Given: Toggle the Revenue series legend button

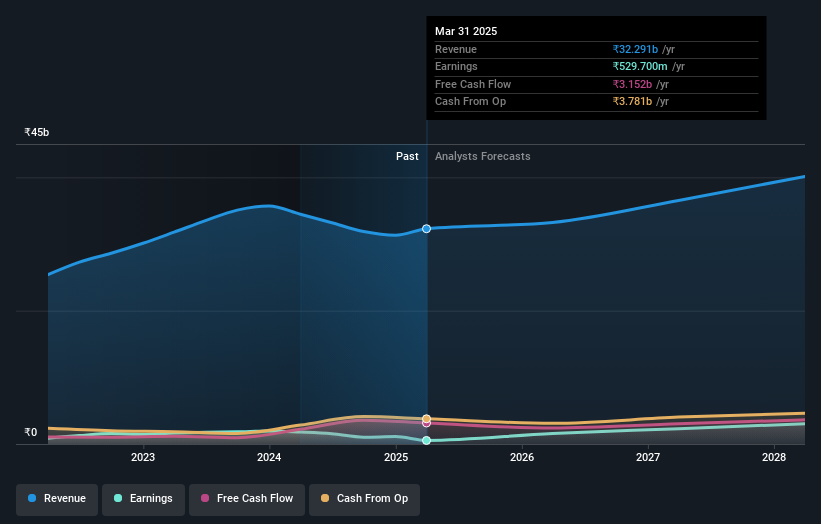Looking at the screenshot, I should (x=57, y=499).
